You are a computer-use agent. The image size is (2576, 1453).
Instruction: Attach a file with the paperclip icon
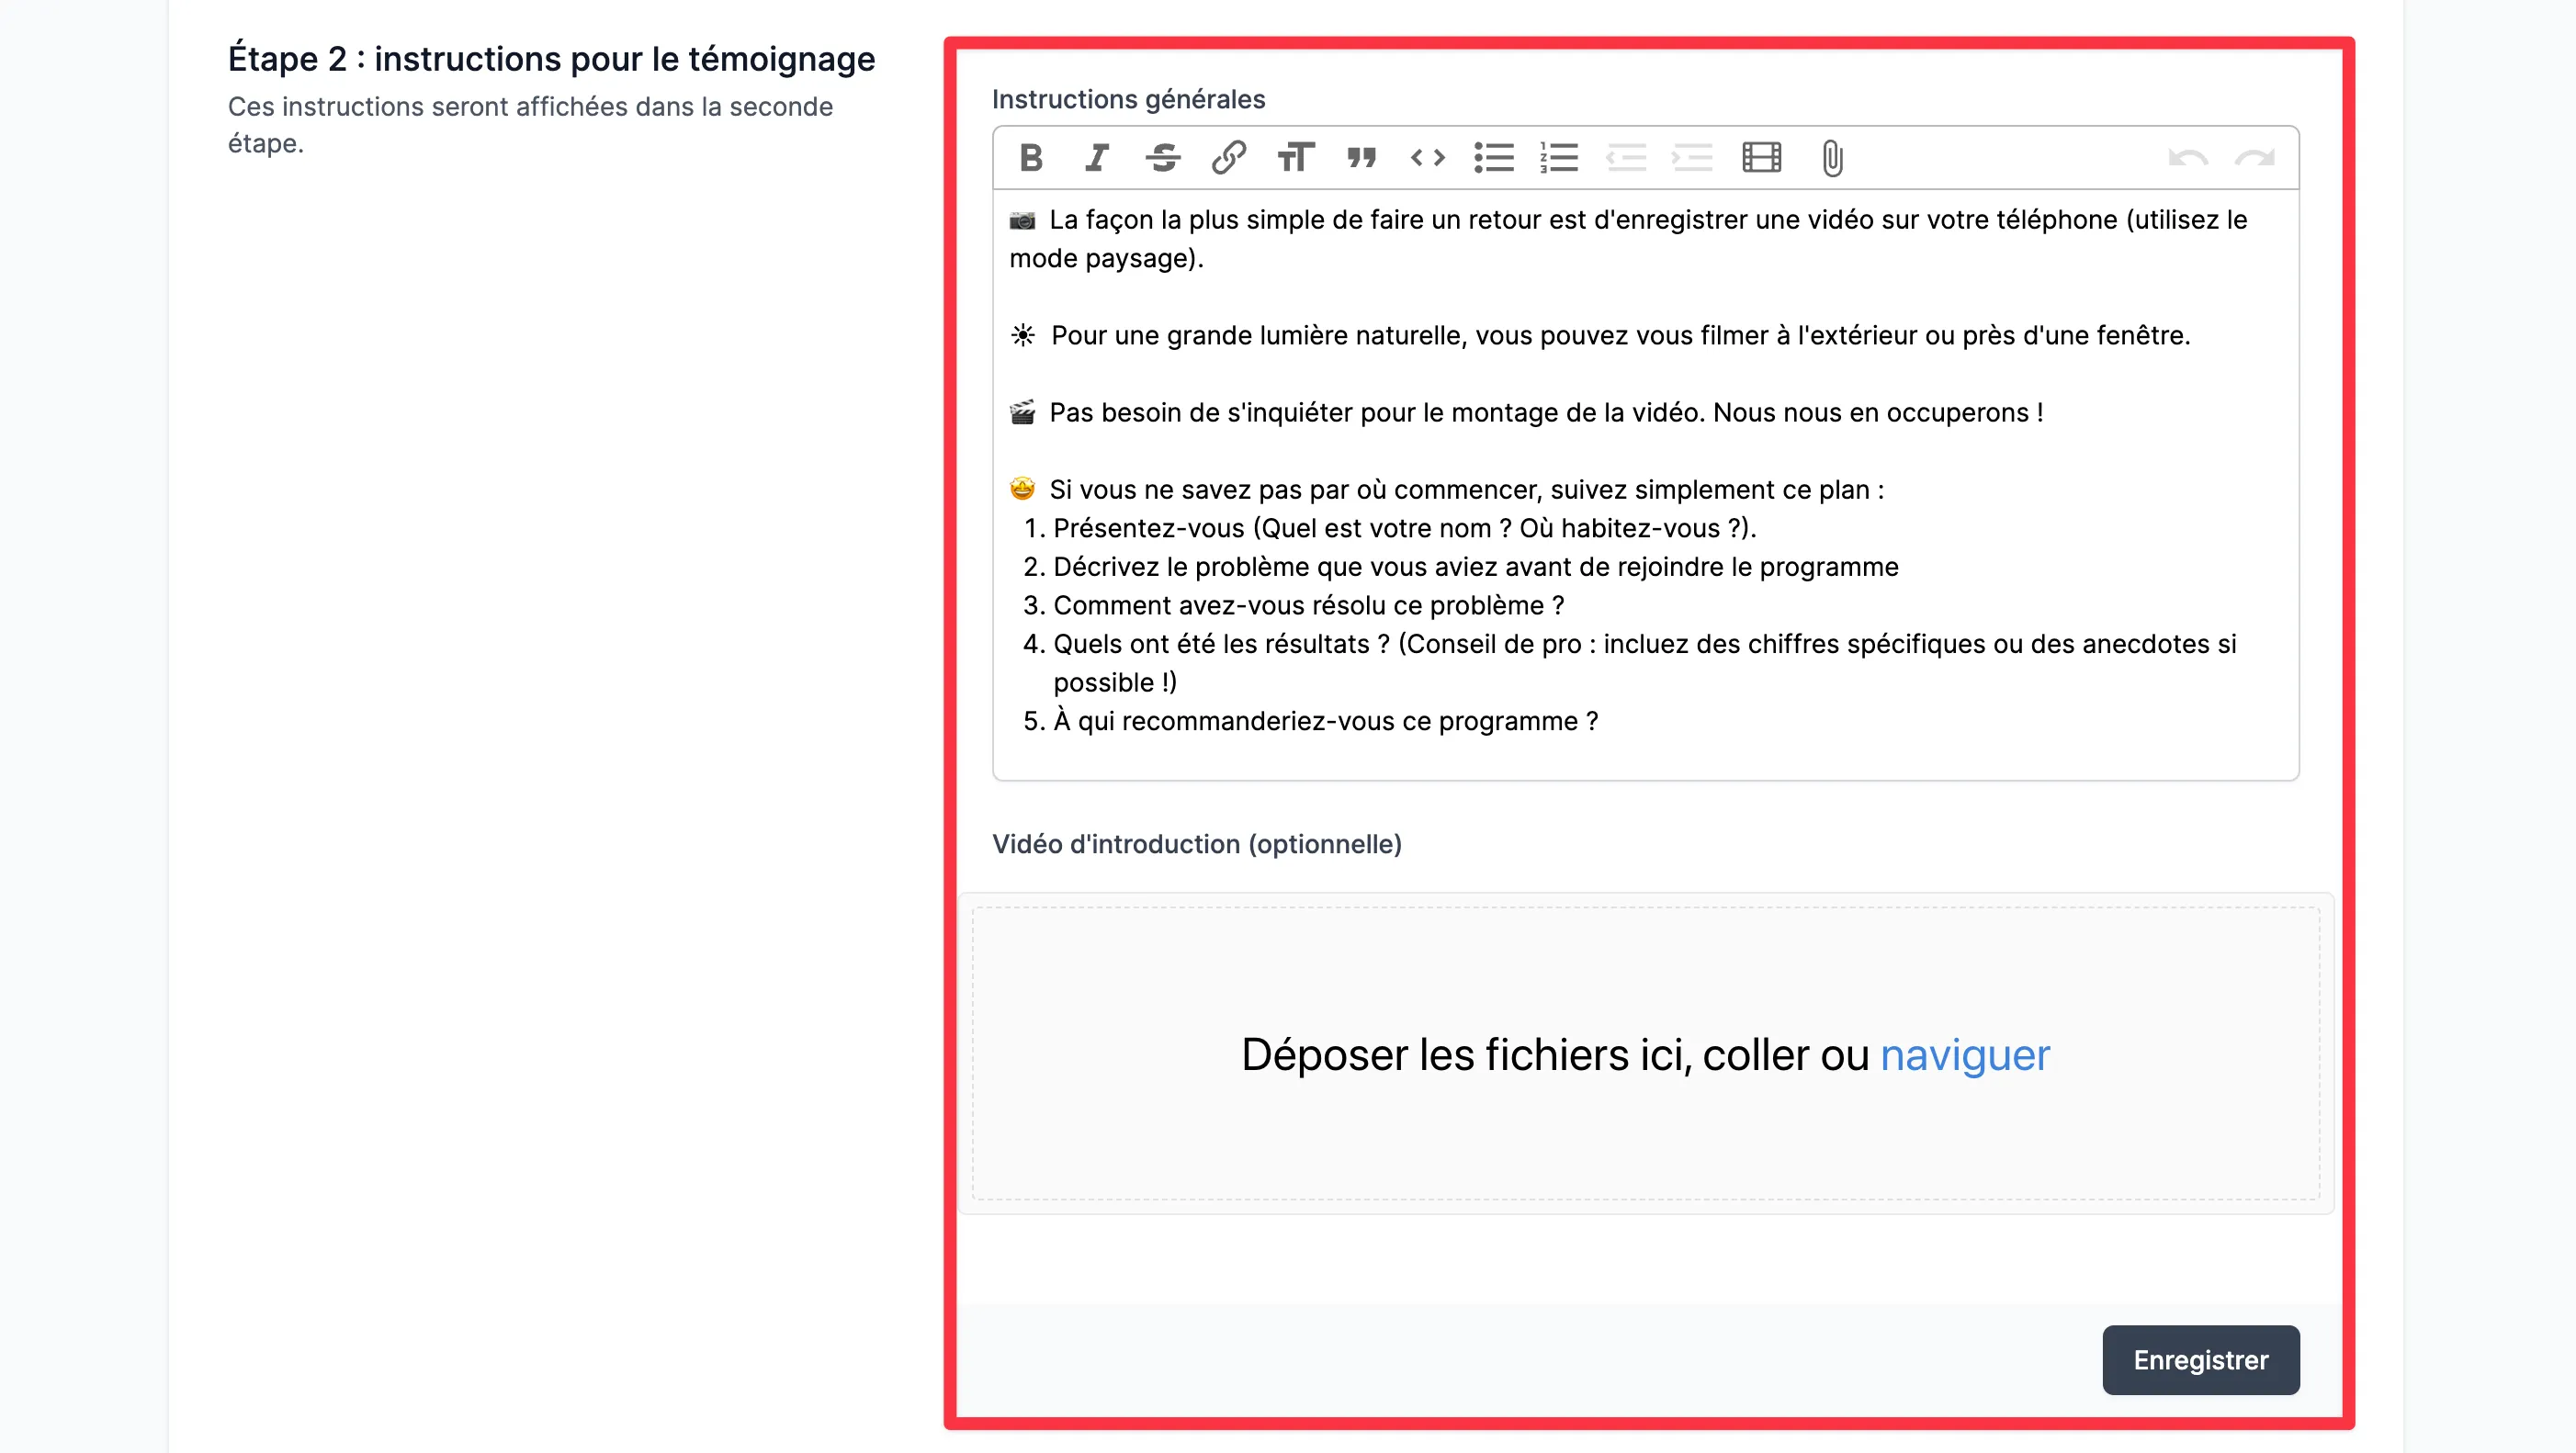[x=1832, y=158]
